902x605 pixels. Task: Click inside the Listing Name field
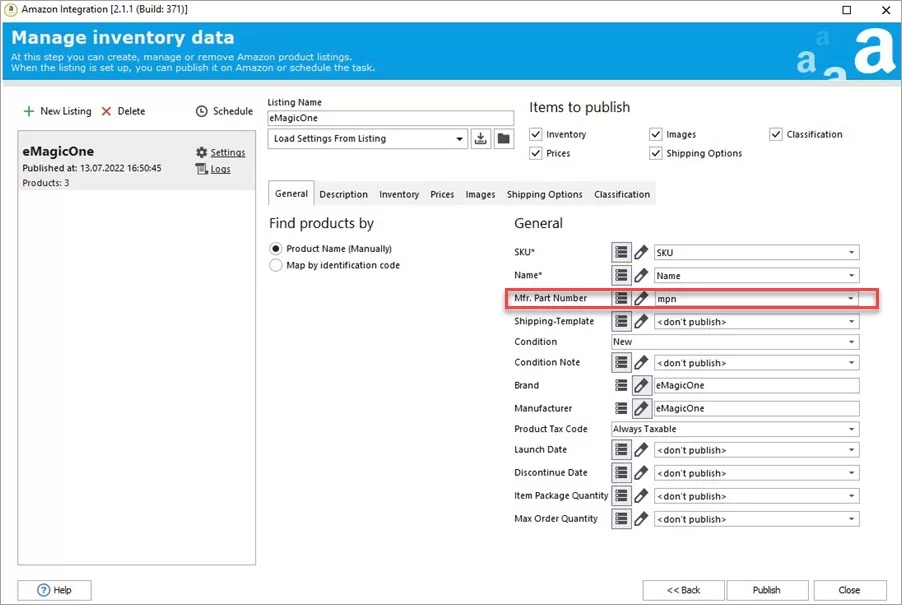389,117
